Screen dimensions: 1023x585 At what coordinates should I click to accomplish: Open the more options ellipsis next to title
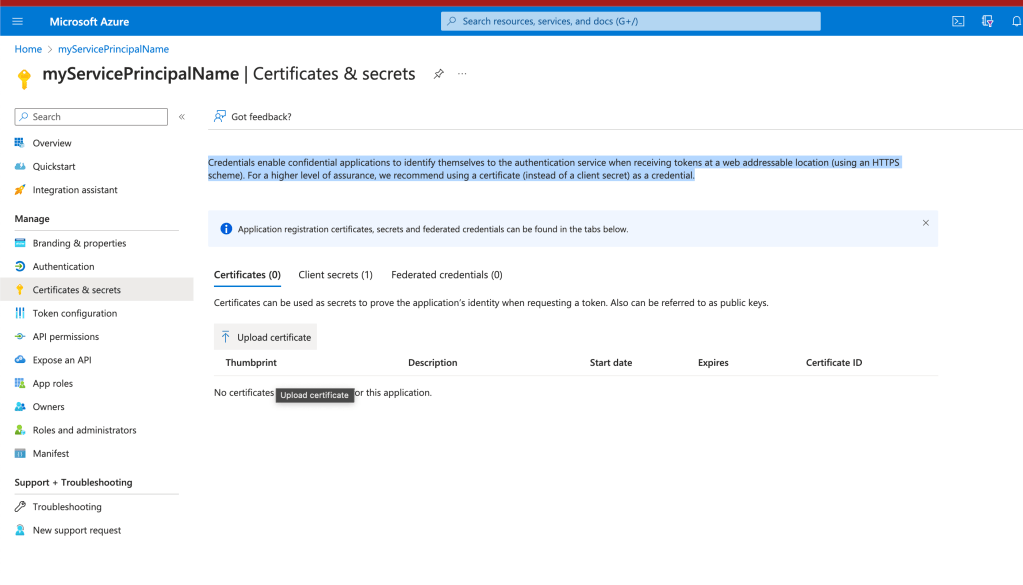[x=462, y=74]
